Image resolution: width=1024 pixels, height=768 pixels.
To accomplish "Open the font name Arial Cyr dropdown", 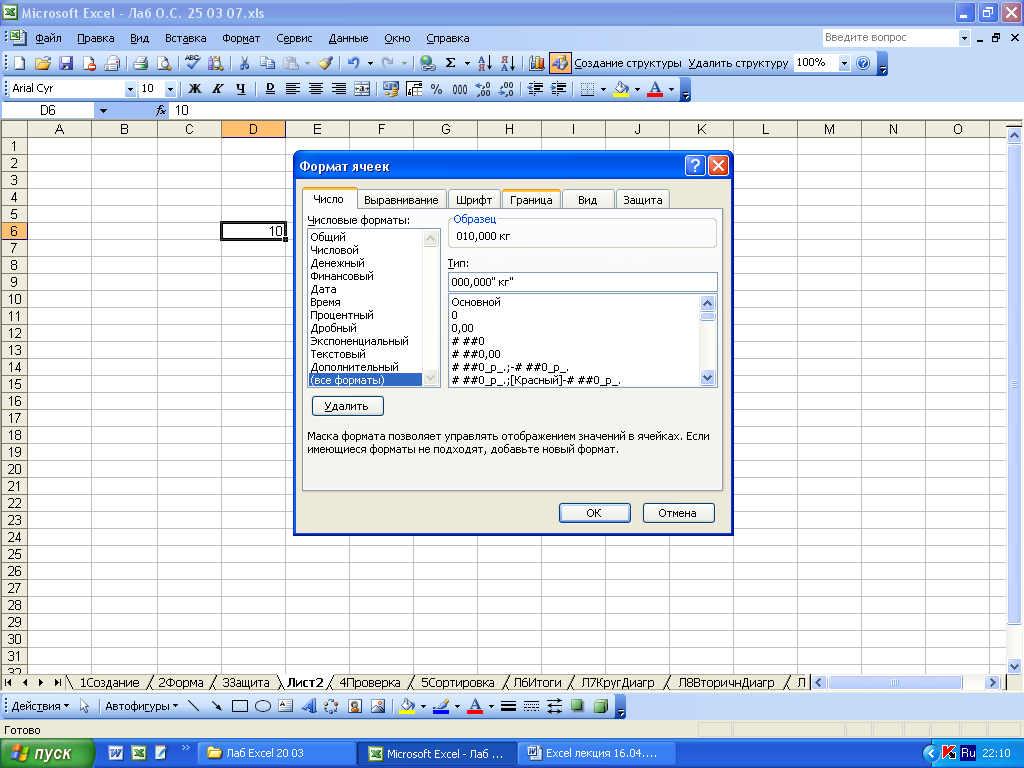I will point(130,89).
